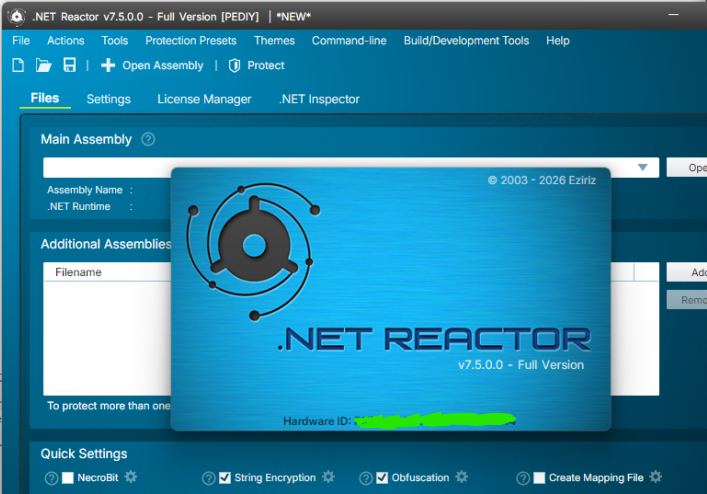The height and width of the screenshot is (494, 707).
Task: Click the Filename column header
Action: coord(78,272)
